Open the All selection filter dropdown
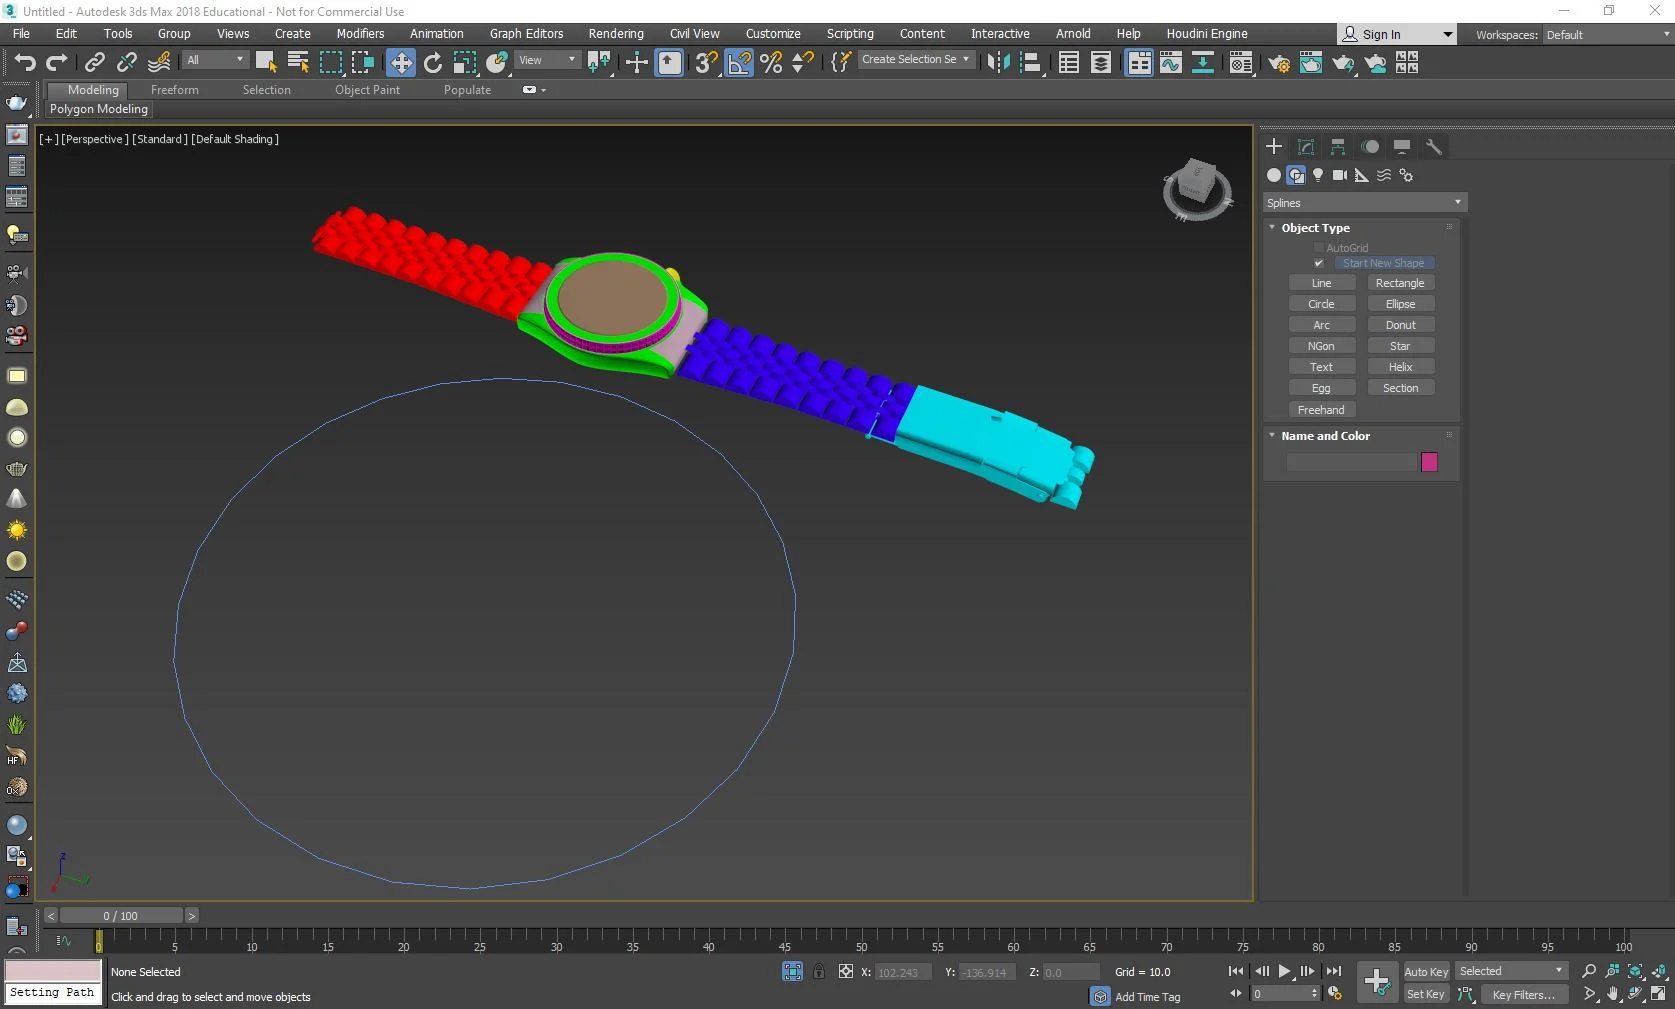The image size is (1675, 1009). click(215, 60)
